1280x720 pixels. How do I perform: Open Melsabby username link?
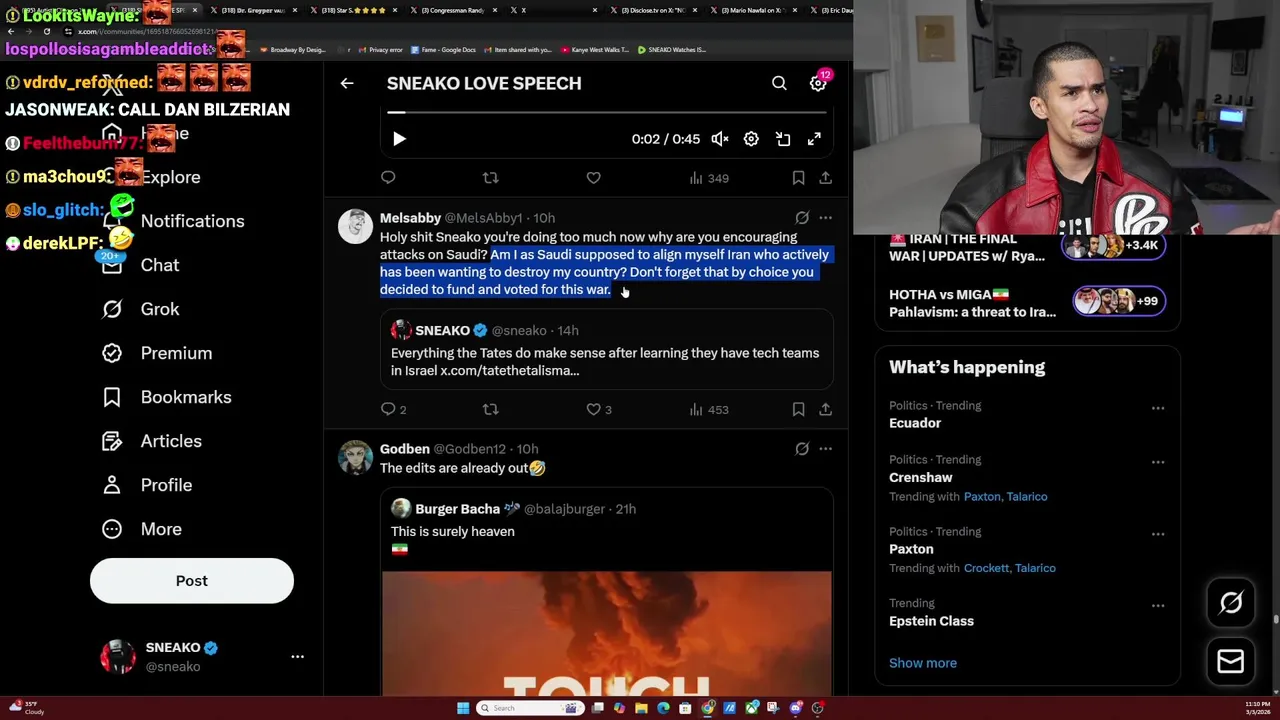tap(410, 218)
